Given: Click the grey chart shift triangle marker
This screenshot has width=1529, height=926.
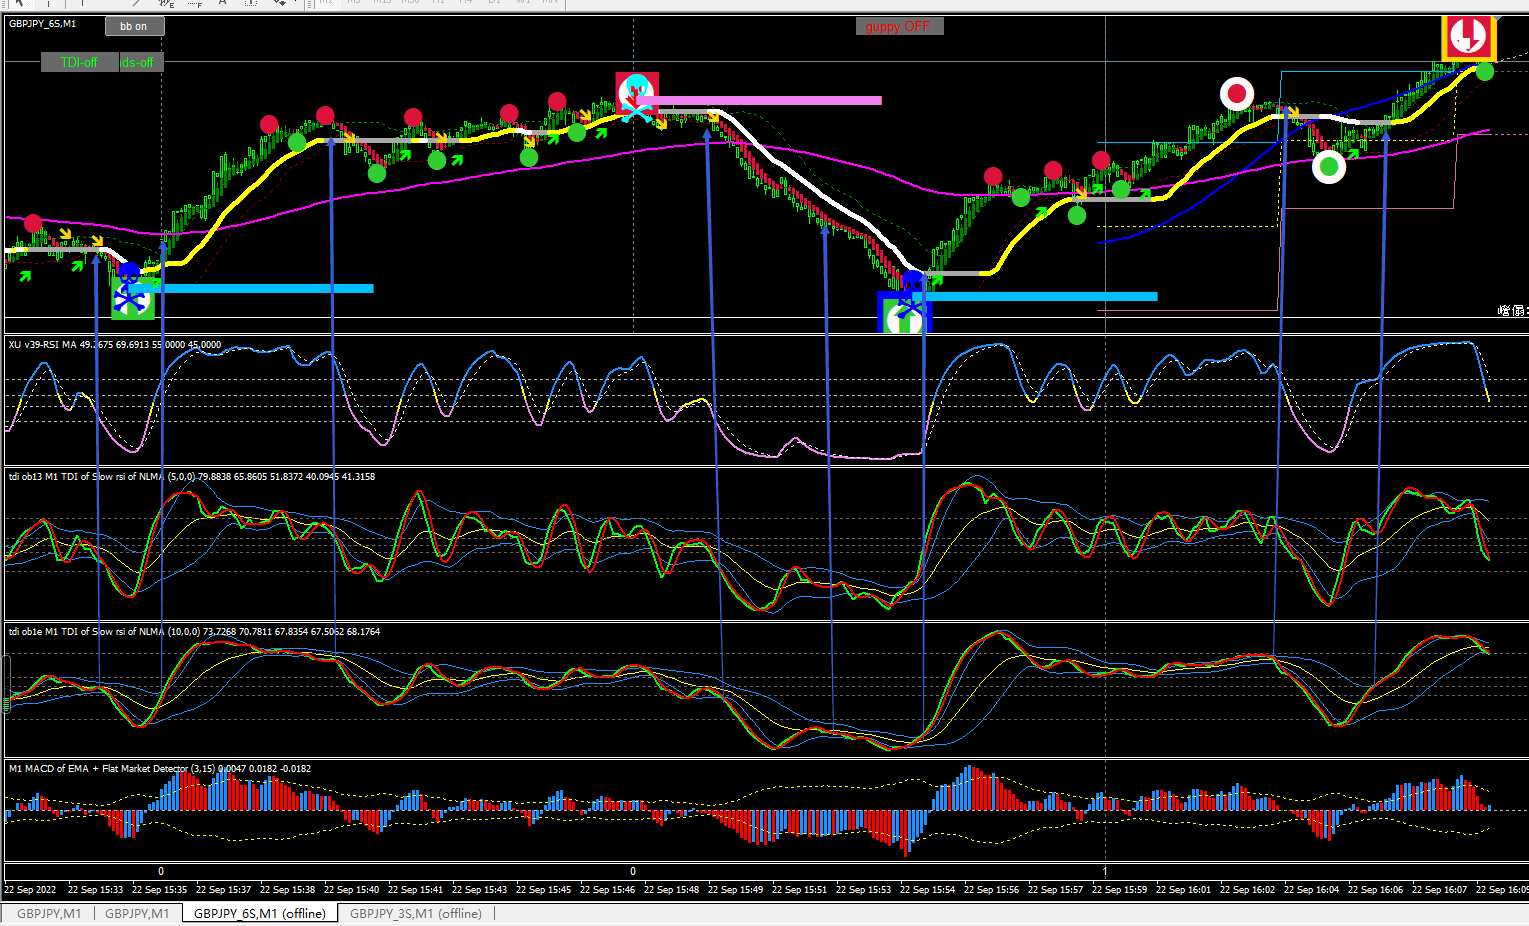Looking at the screenshot, I should pyautogui.click(x=1499, y=18).
